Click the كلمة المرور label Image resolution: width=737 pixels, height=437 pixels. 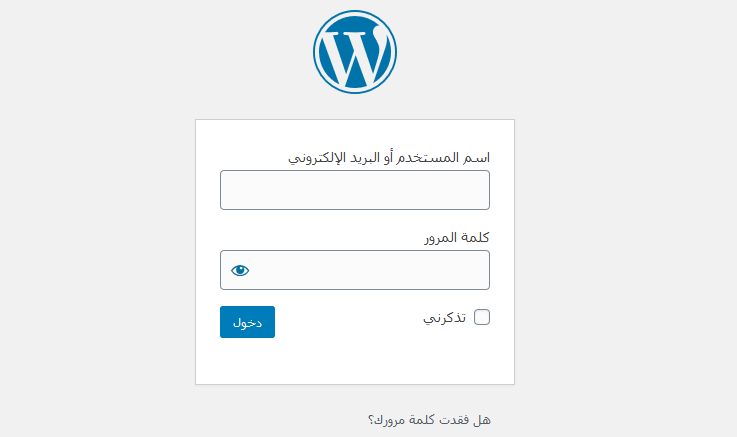tap(457, 237)
